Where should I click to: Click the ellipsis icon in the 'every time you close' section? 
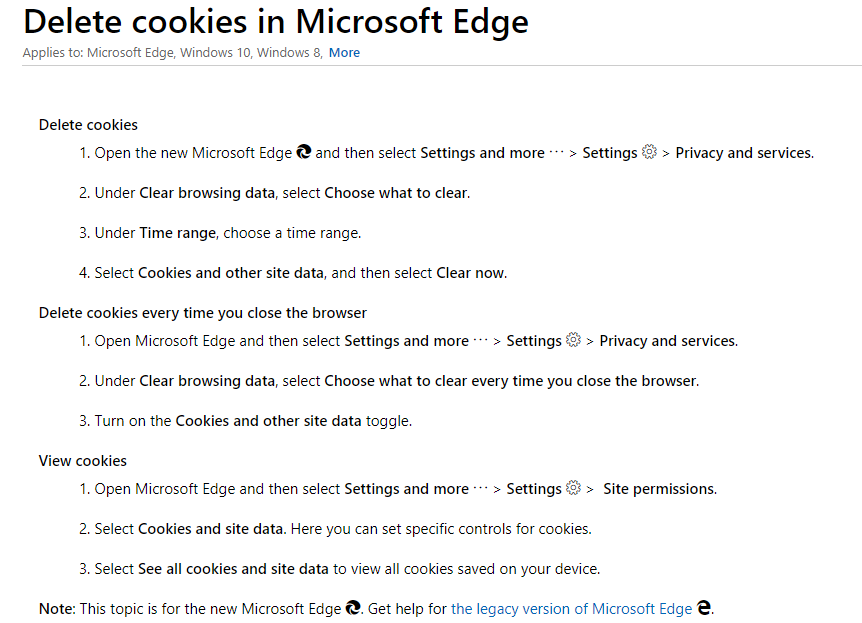480,341
